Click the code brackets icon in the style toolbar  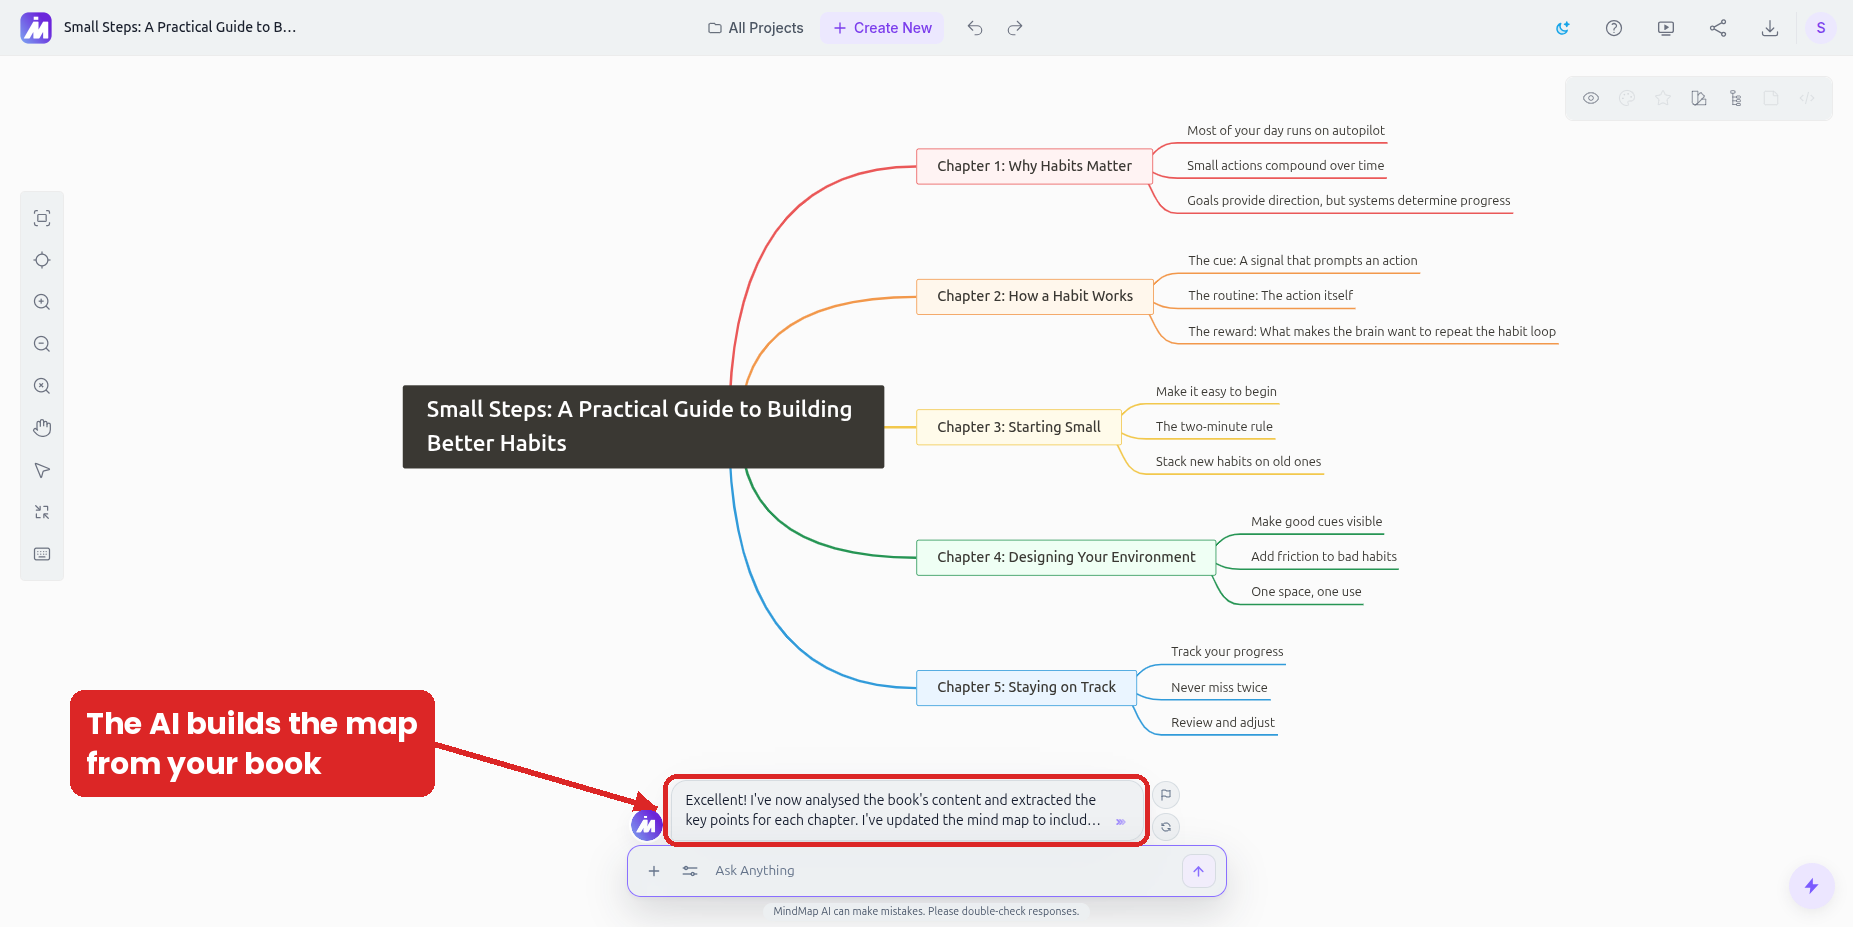1807,98
